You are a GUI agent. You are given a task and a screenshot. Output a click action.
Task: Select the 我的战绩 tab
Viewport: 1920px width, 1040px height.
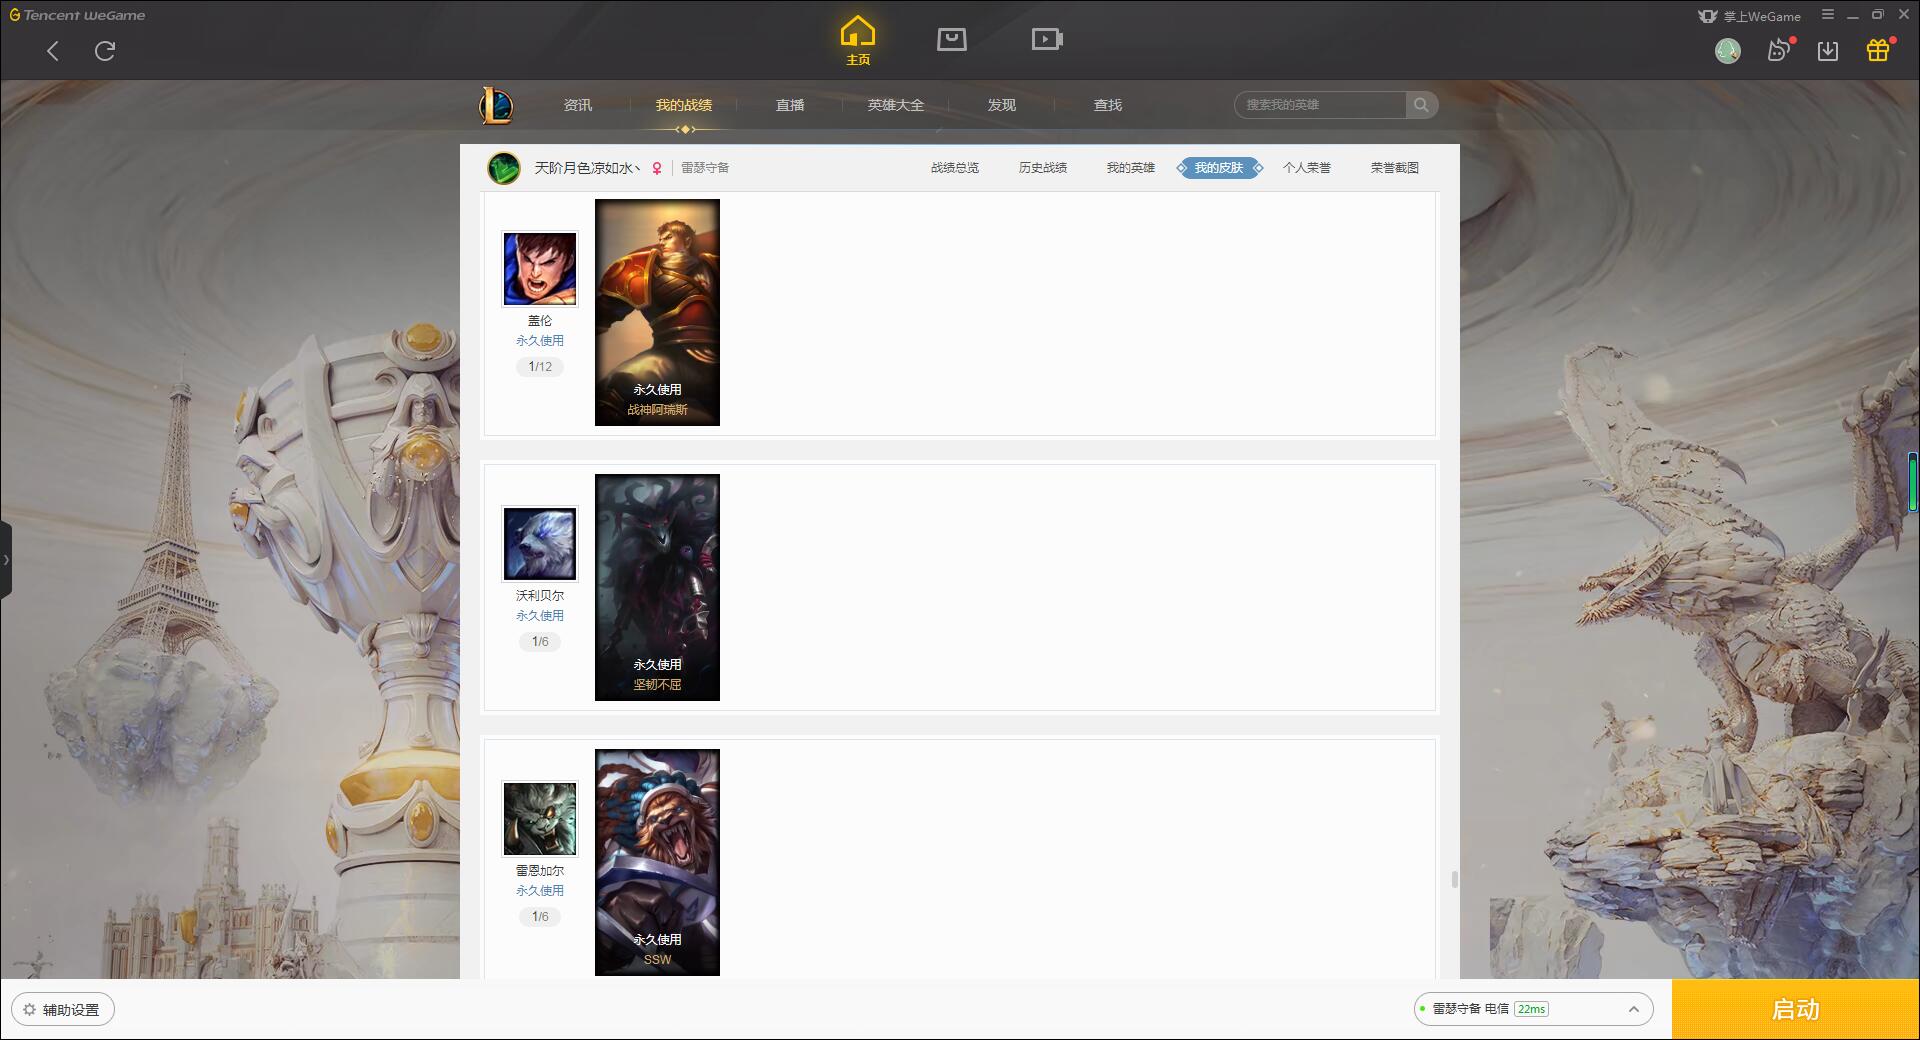pos(684,105)
